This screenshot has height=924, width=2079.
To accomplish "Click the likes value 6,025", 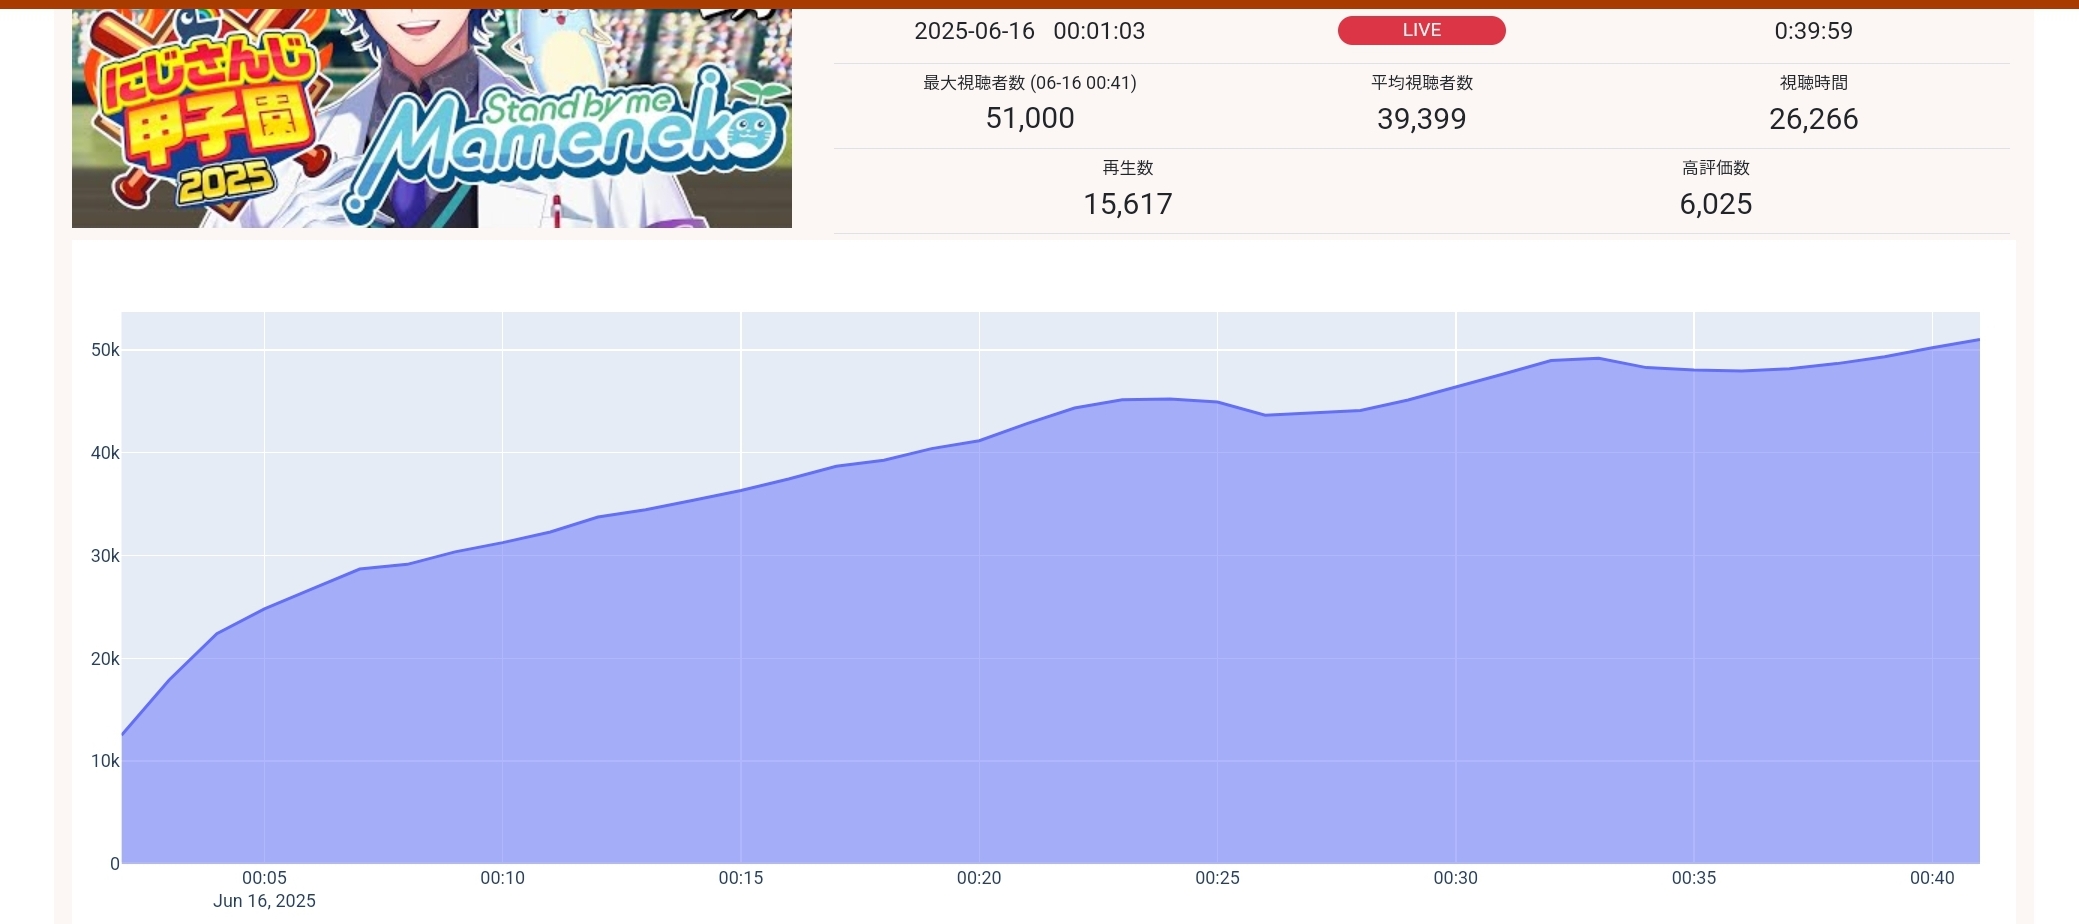I will 1716,204.
